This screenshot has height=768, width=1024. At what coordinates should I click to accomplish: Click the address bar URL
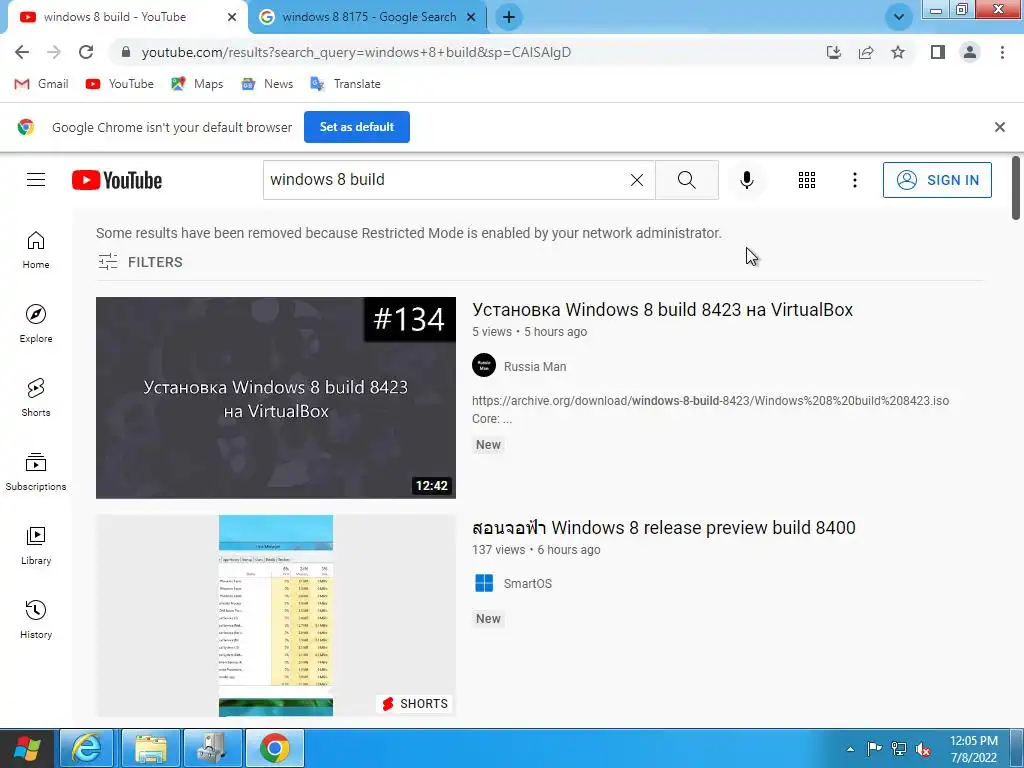click(x=356, y=52)
